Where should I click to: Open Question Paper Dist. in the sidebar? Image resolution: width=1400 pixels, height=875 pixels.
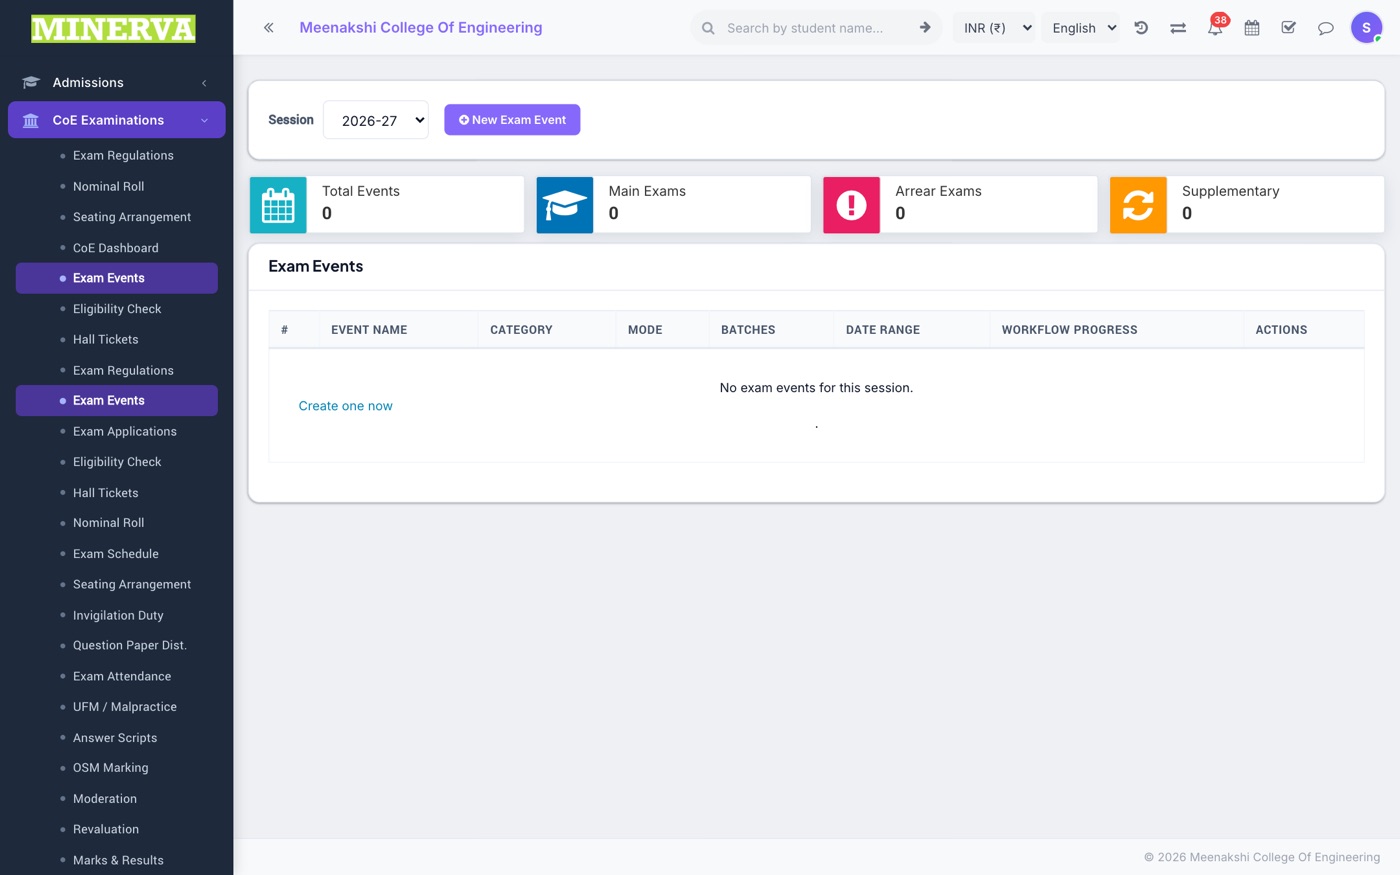point(130,645)
